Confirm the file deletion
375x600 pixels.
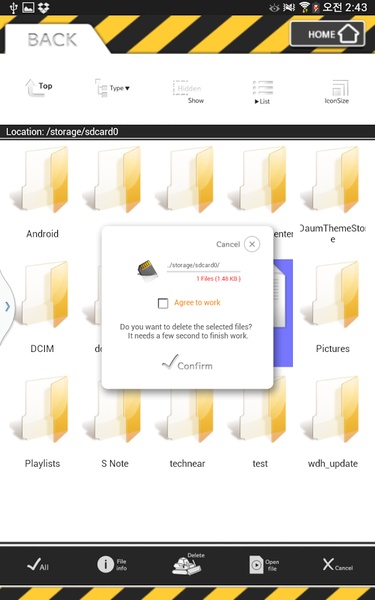187,363
